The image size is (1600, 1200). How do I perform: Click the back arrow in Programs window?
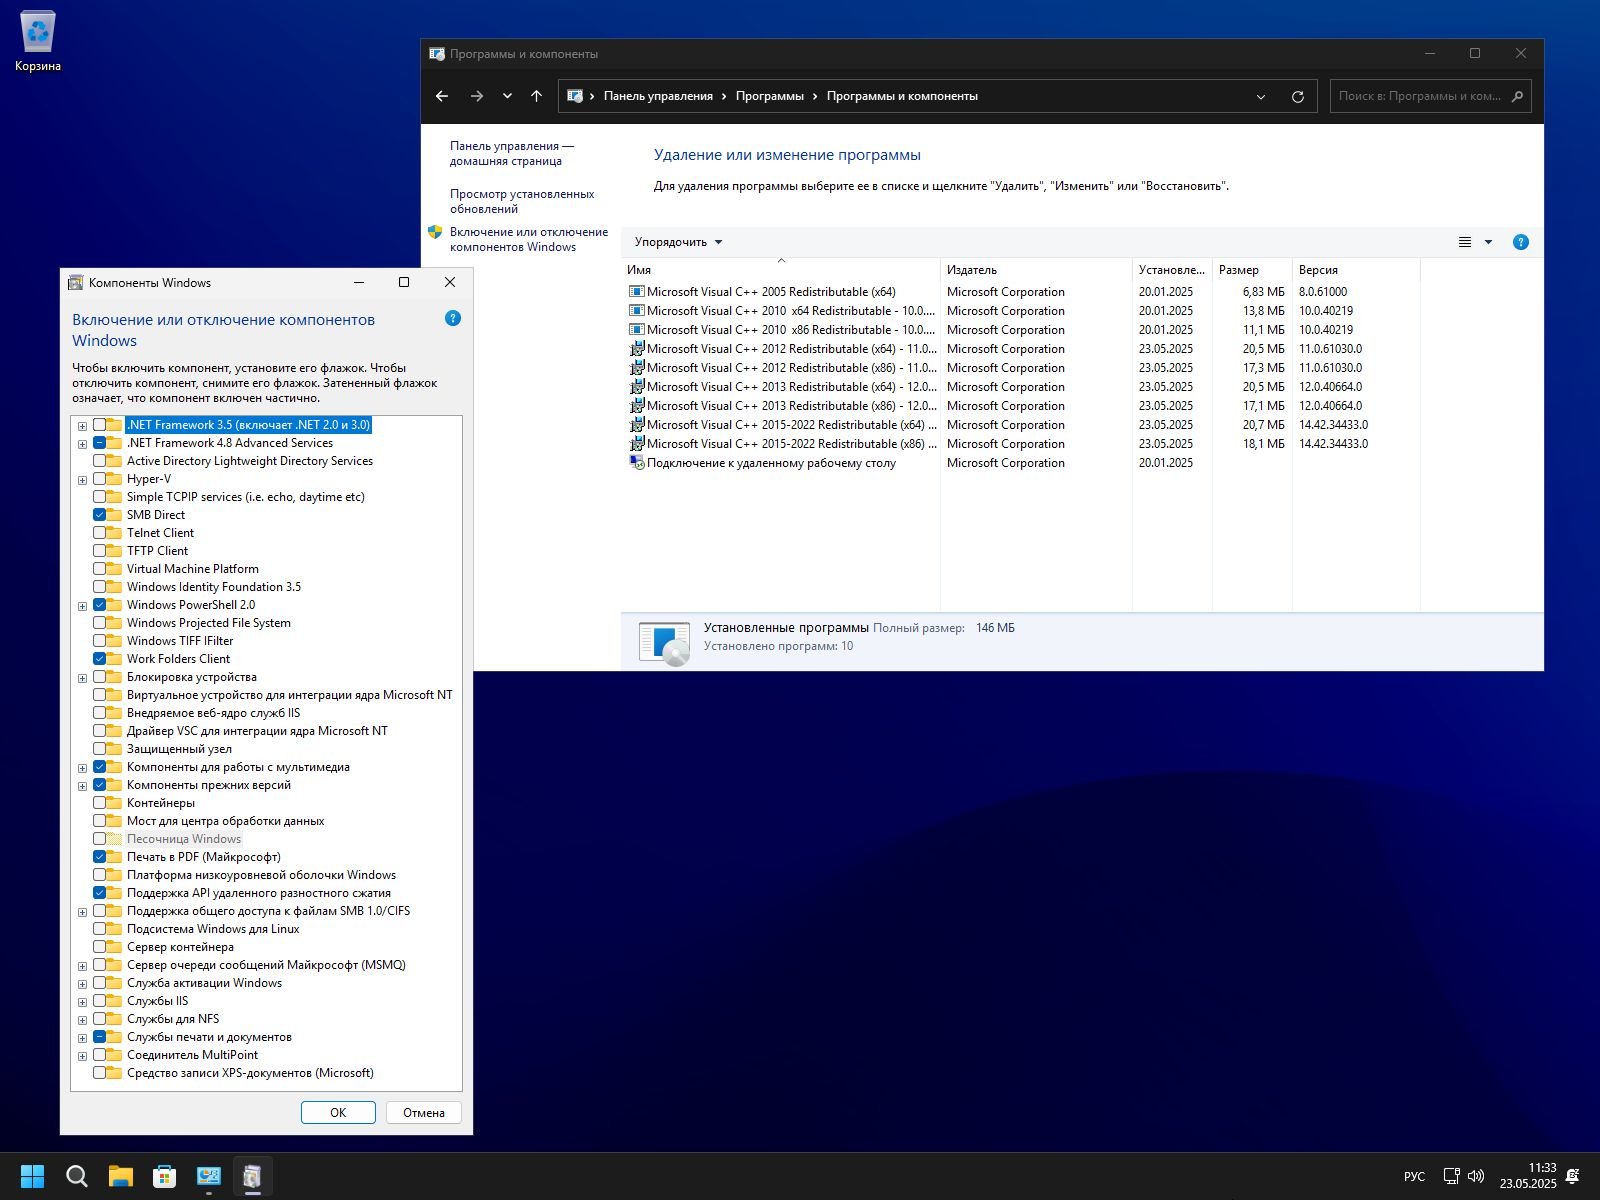click(442, 96)
